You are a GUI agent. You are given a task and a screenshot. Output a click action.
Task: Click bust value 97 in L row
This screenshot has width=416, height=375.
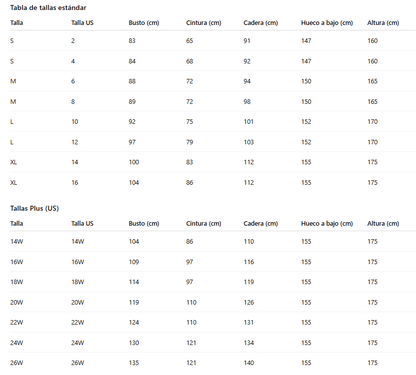coord(132,142)
